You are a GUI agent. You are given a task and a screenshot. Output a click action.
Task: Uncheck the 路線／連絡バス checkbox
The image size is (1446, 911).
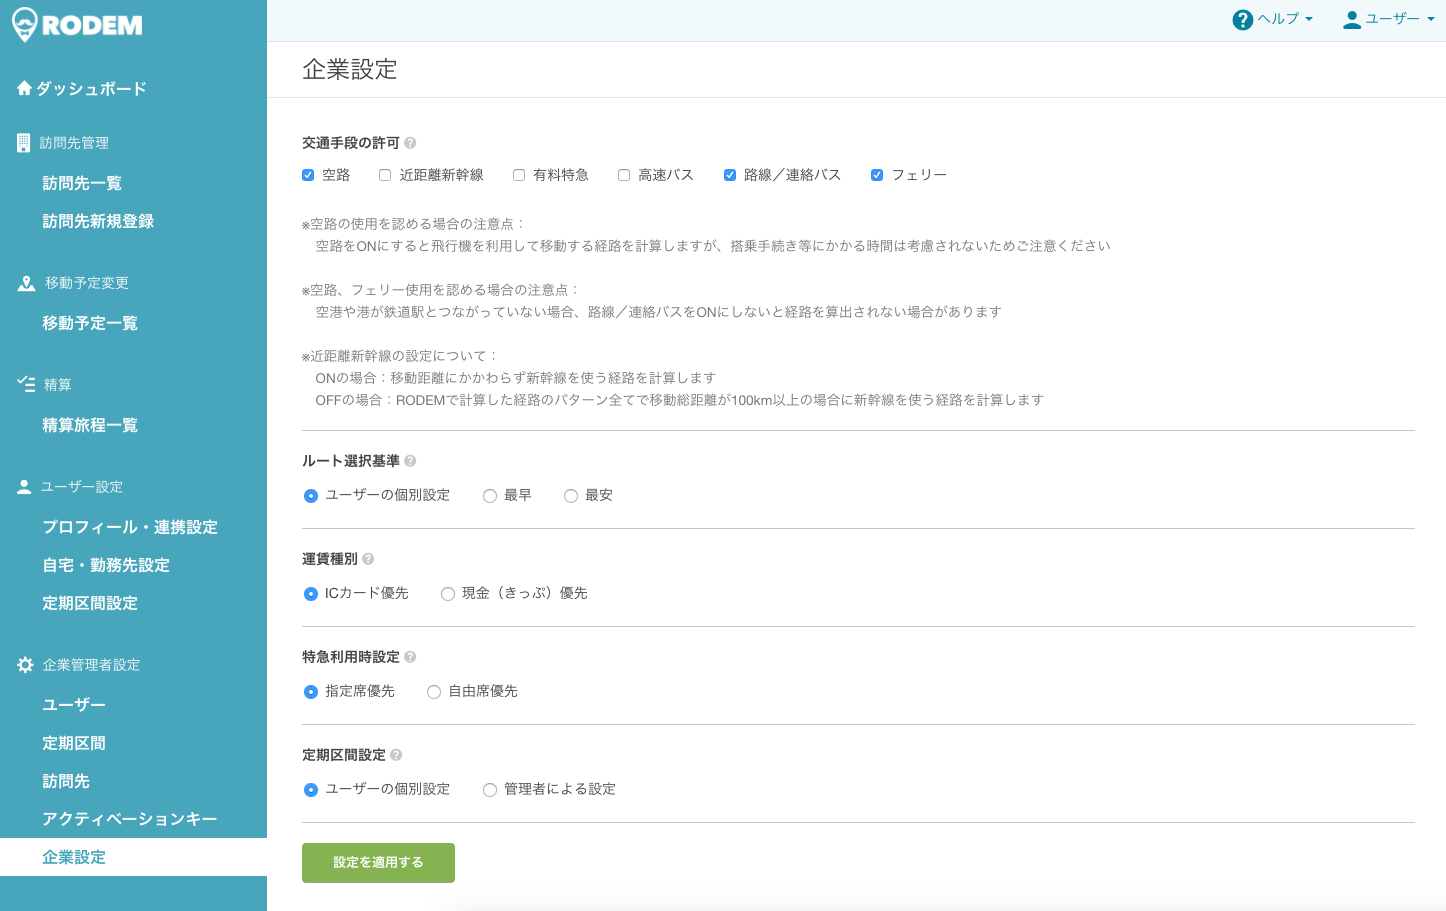pyautogui.click(x=730, y=175)
